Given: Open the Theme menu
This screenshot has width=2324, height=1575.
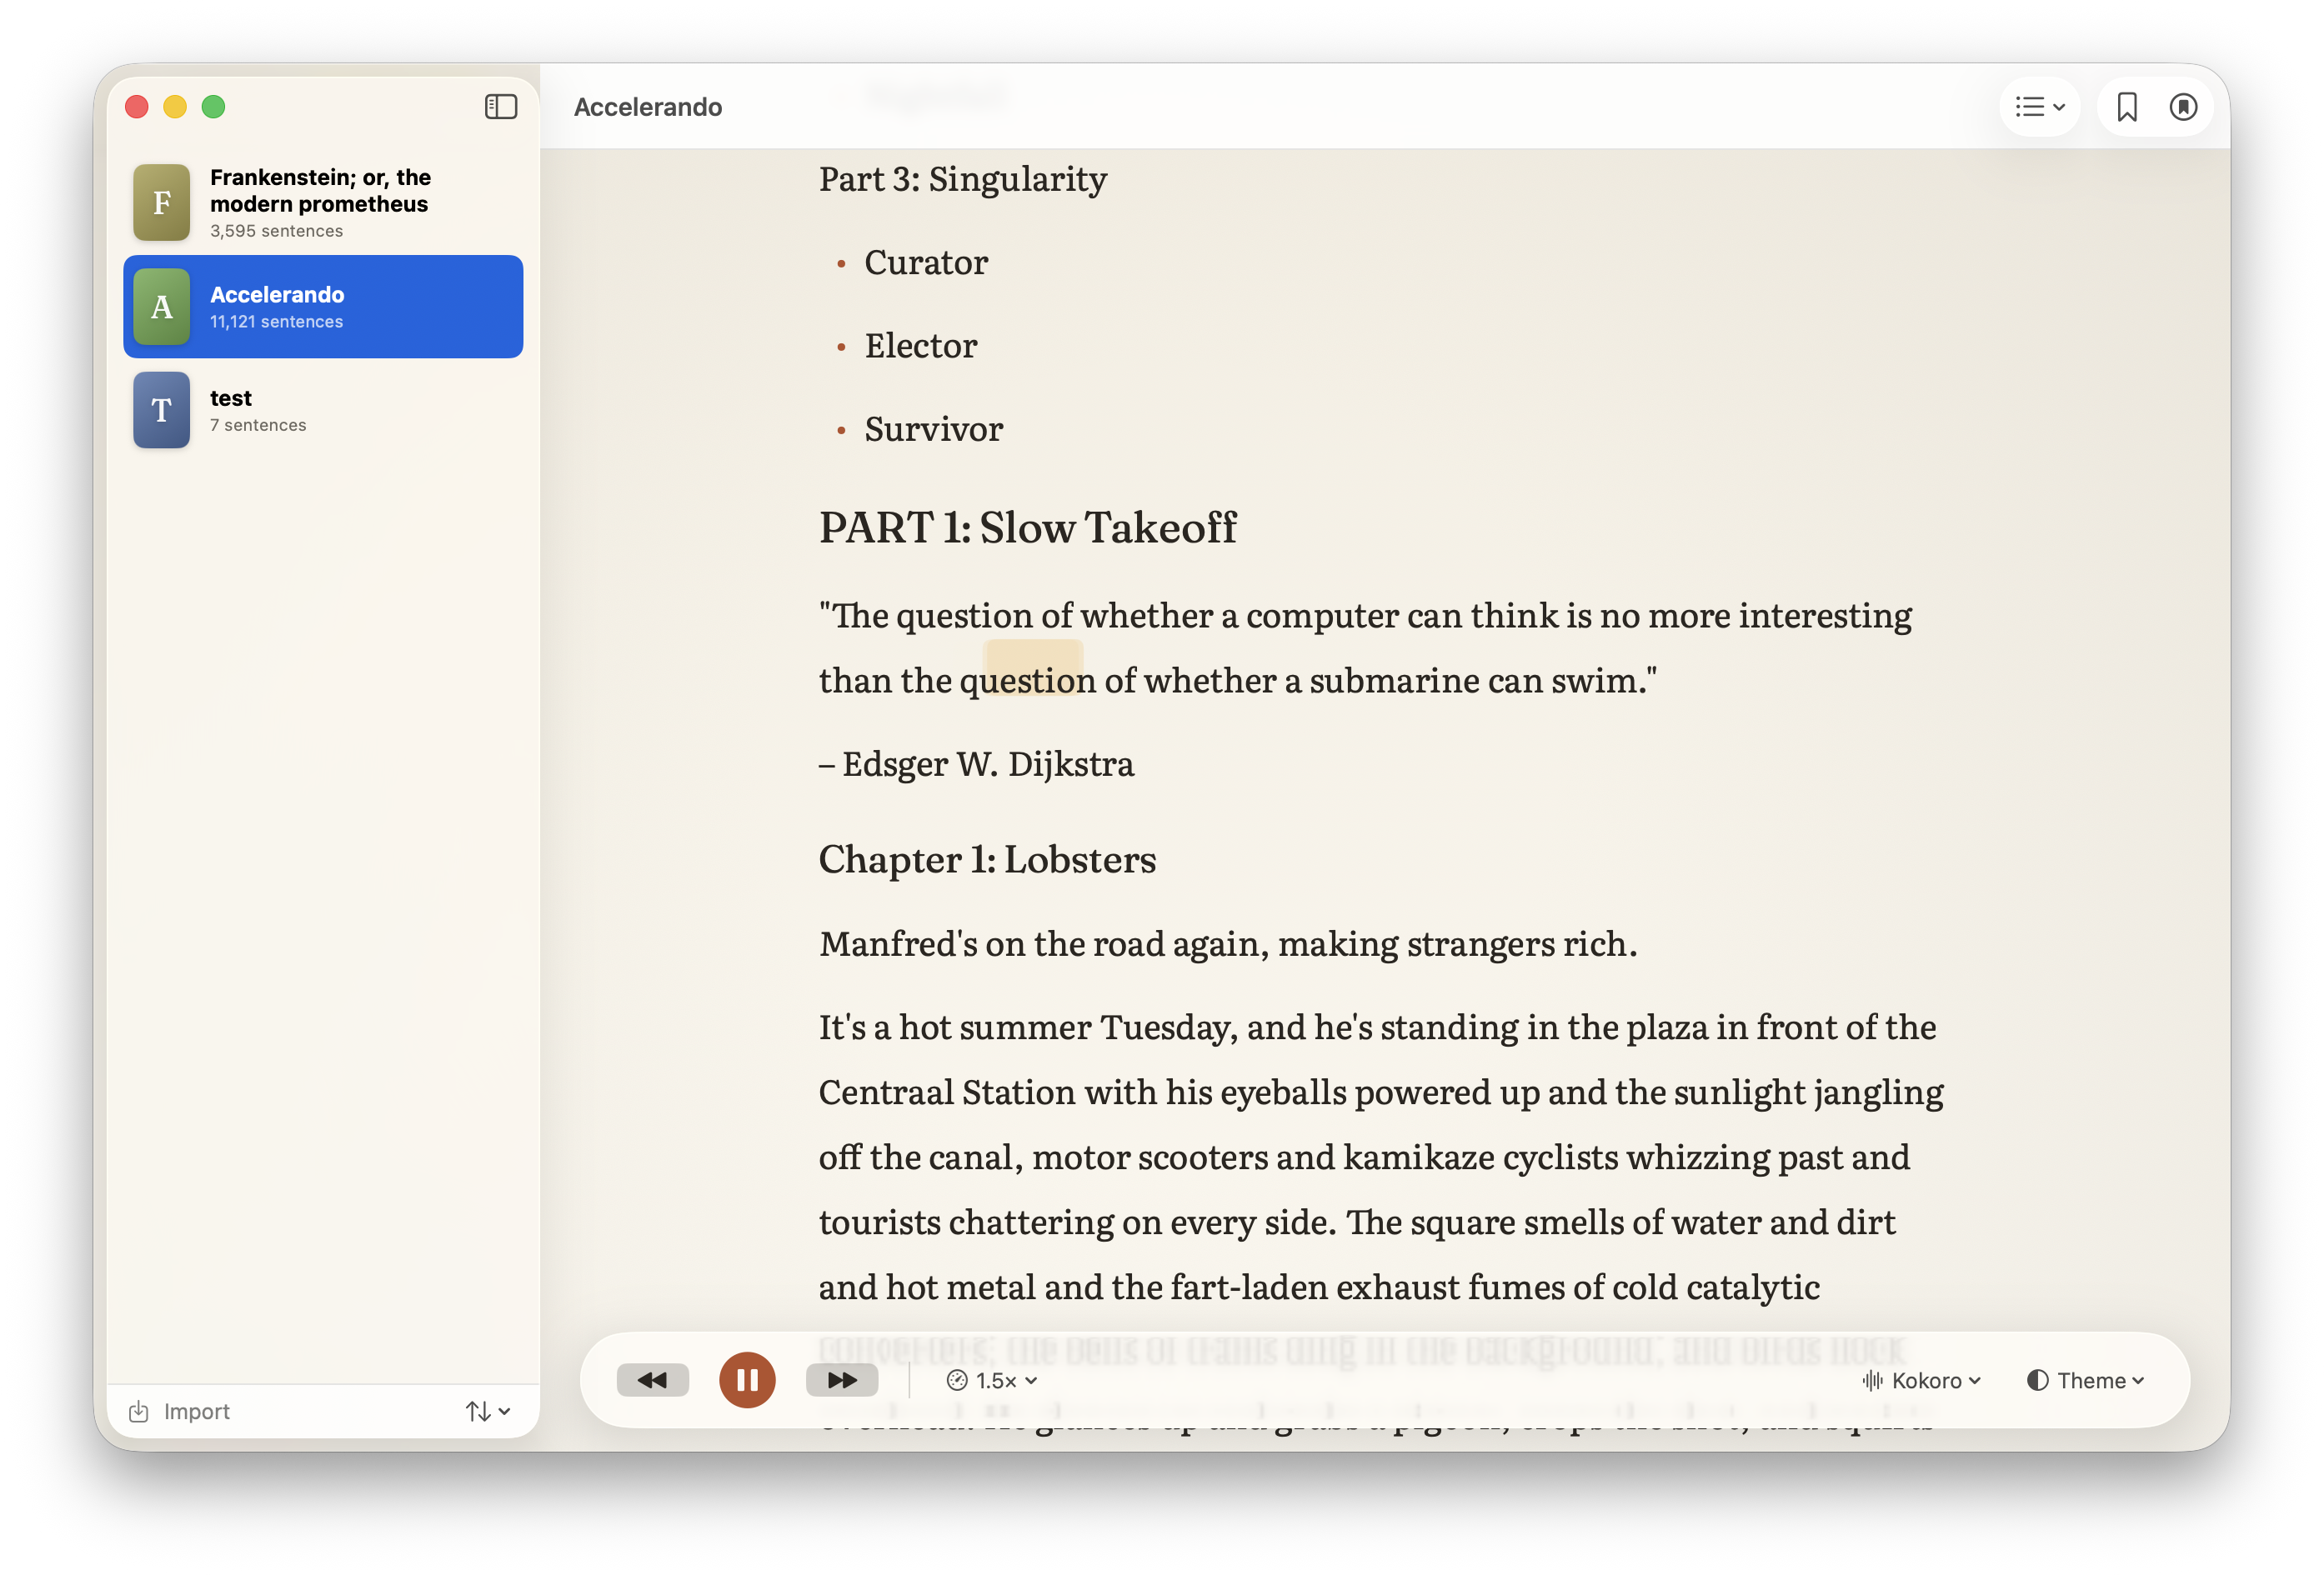Looking at the screenshot, I should tap(2085, 1380).
